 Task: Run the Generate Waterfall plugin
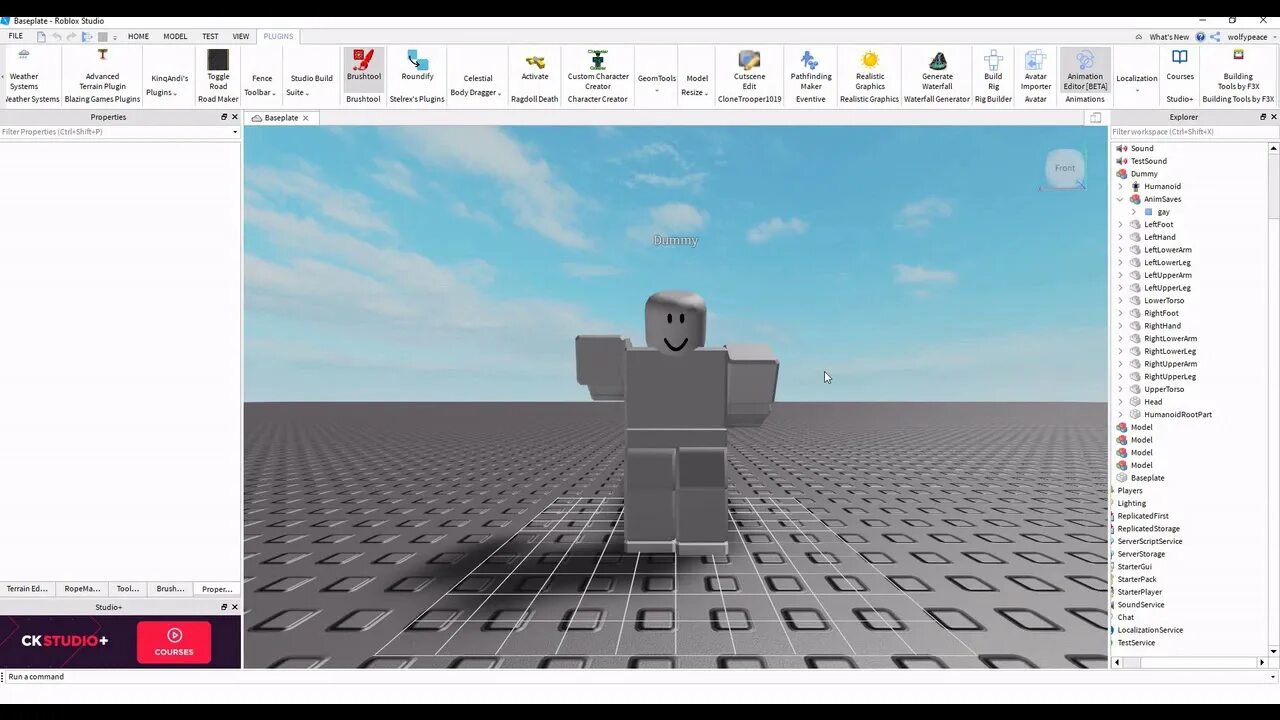point(937,70)
